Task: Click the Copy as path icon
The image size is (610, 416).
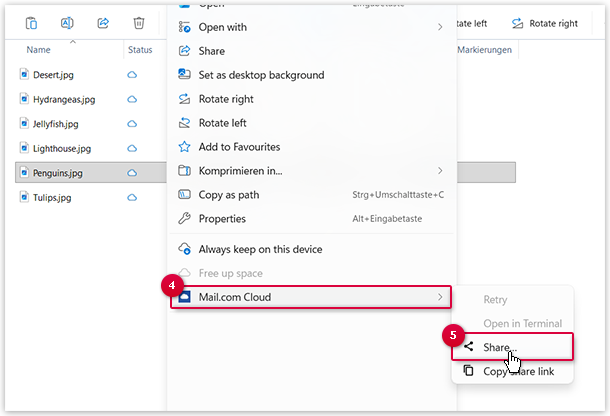Action: [x=184, y=194]
